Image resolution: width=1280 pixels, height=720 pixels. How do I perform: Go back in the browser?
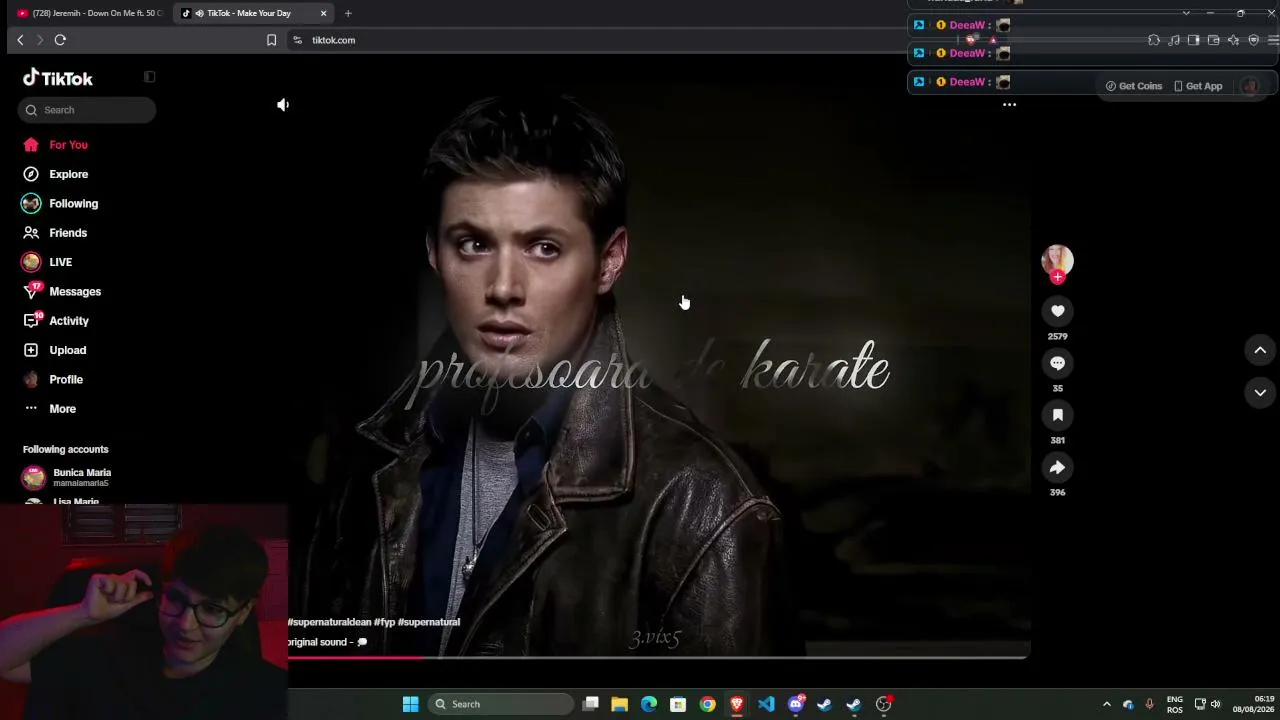point(20,40)
